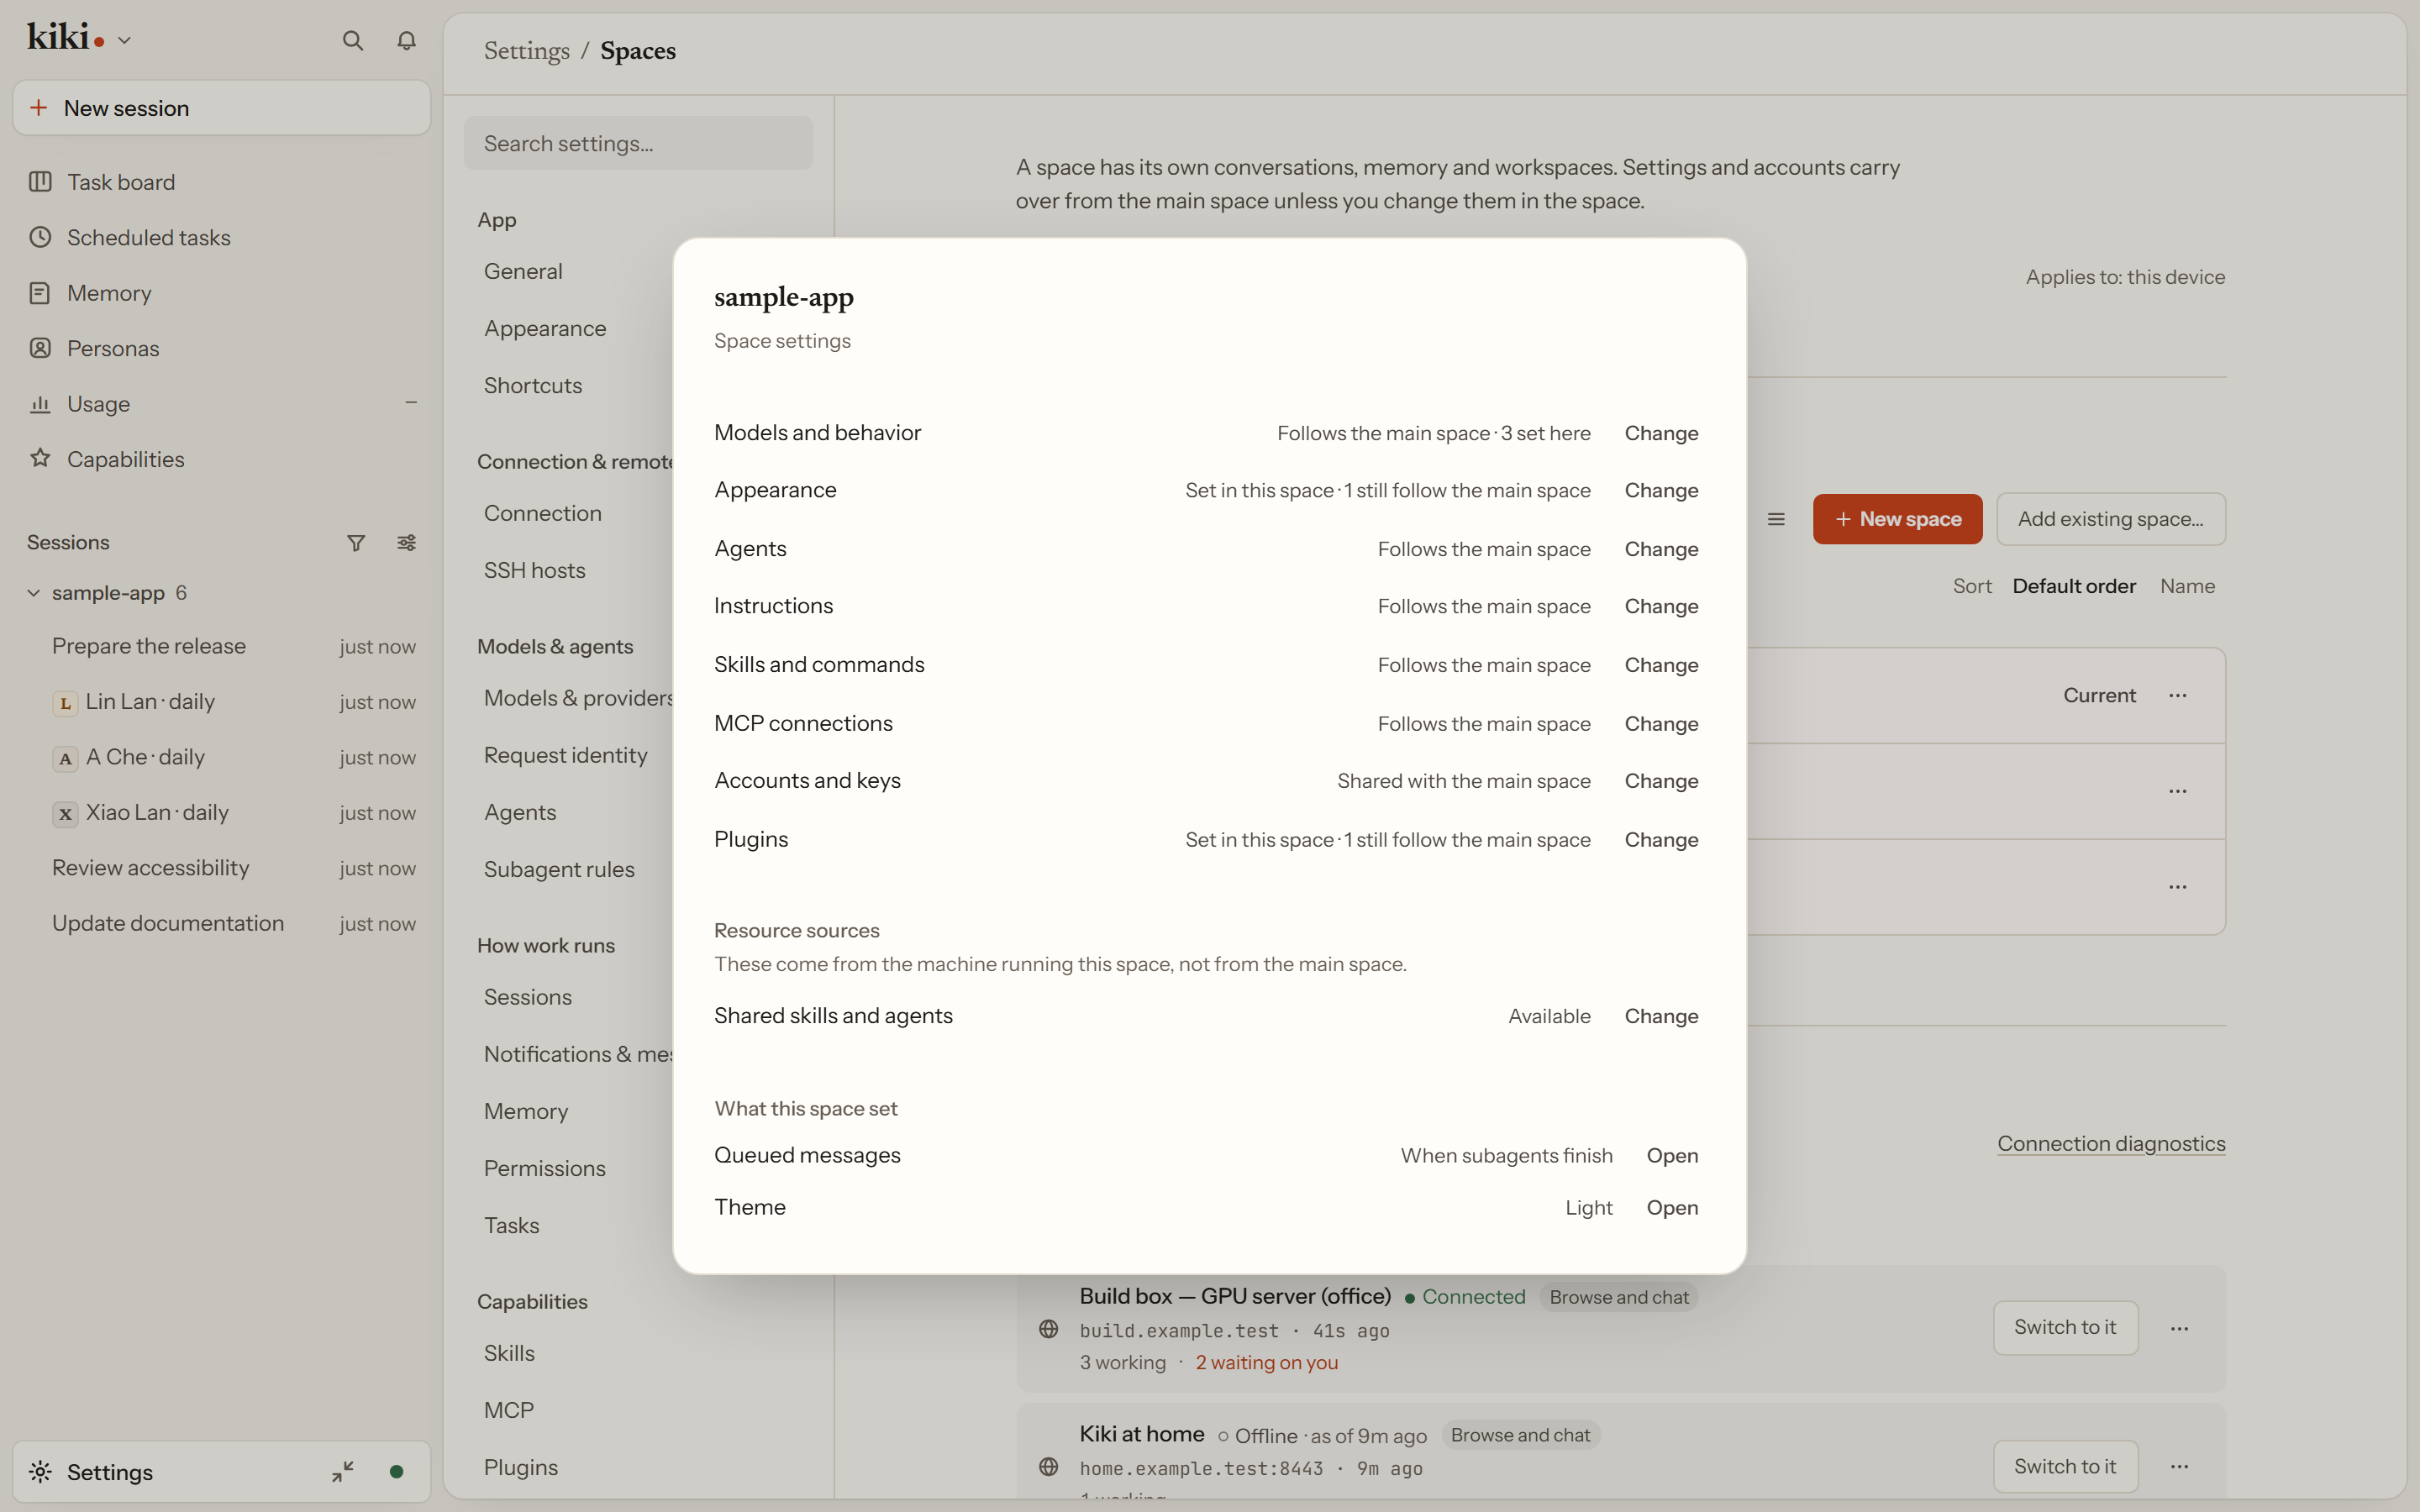Screen dimensions: 2420x1512
Task: Open the Update documentation session
Action: pos(222,924)
